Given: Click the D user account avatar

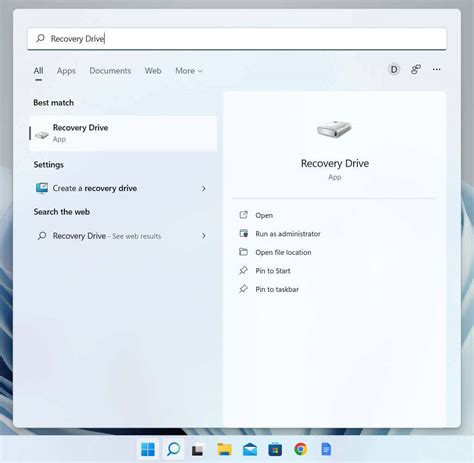Looking at the screenshot, I should pyautogui.click(x=394, y=69).
